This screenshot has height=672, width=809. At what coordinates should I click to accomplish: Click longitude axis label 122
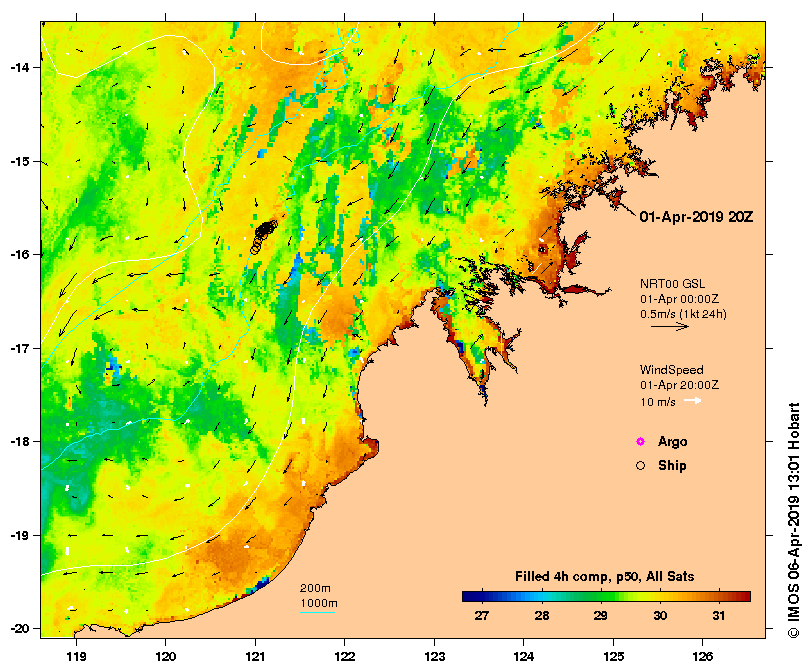click(345, 657)
